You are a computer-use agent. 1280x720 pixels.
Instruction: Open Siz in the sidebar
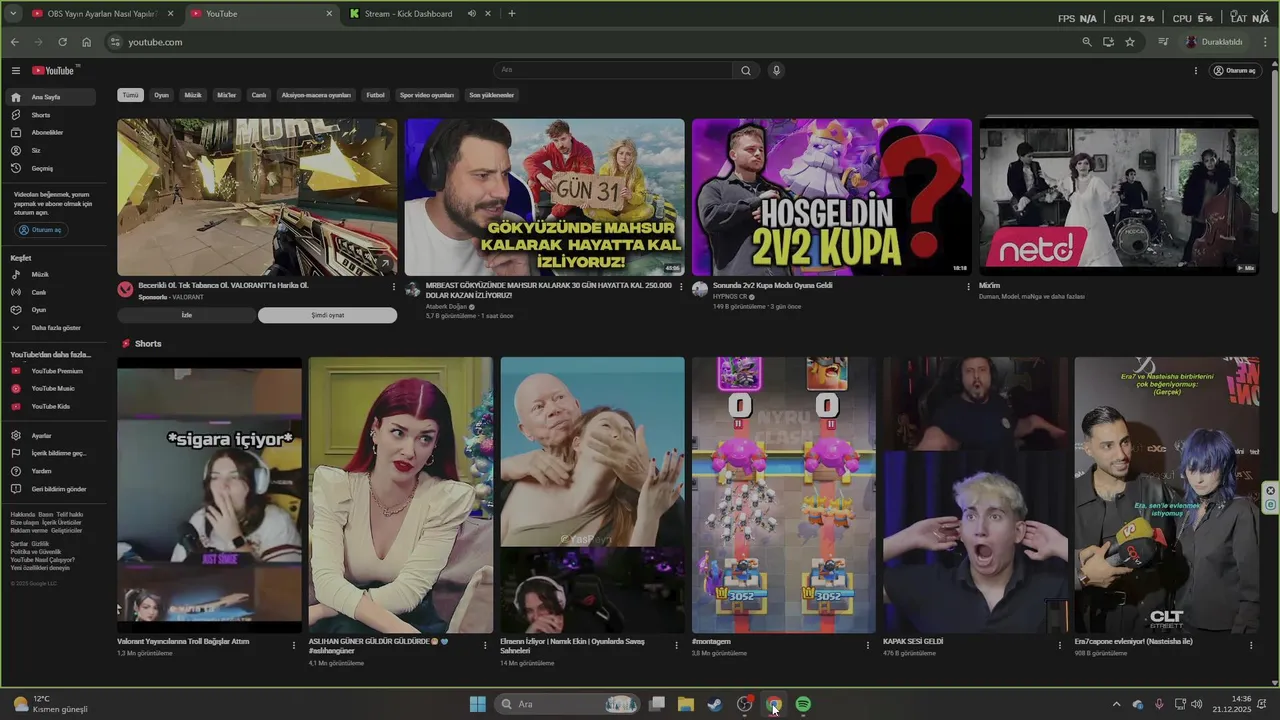tap(52, 150)
